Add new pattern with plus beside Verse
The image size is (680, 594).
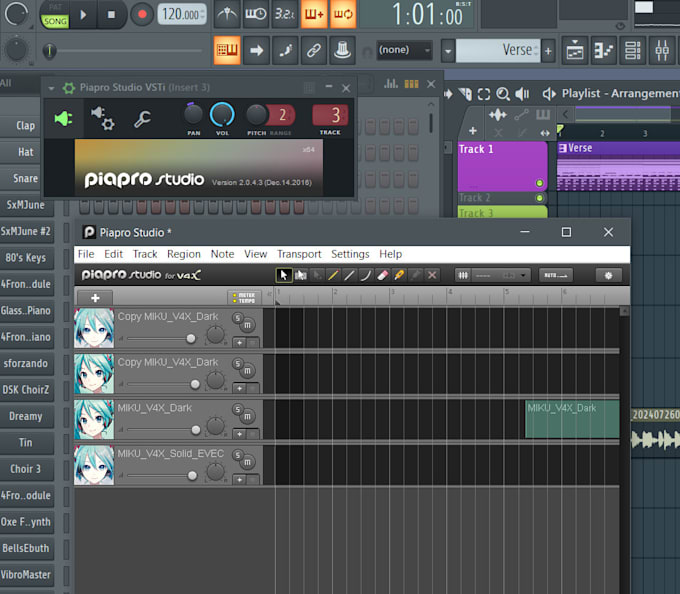(548, 51)
